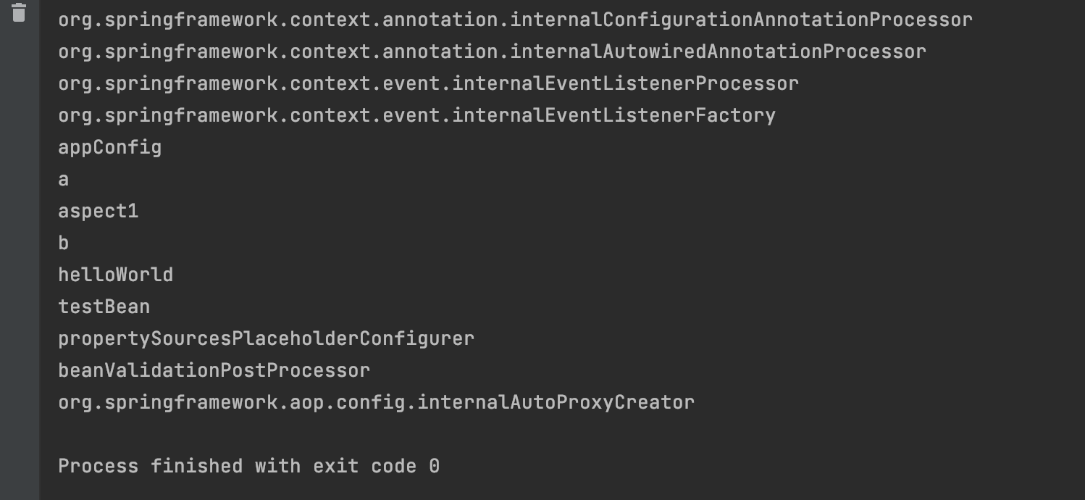Click the single letter 'b' bean line

(x=64, y=243)
